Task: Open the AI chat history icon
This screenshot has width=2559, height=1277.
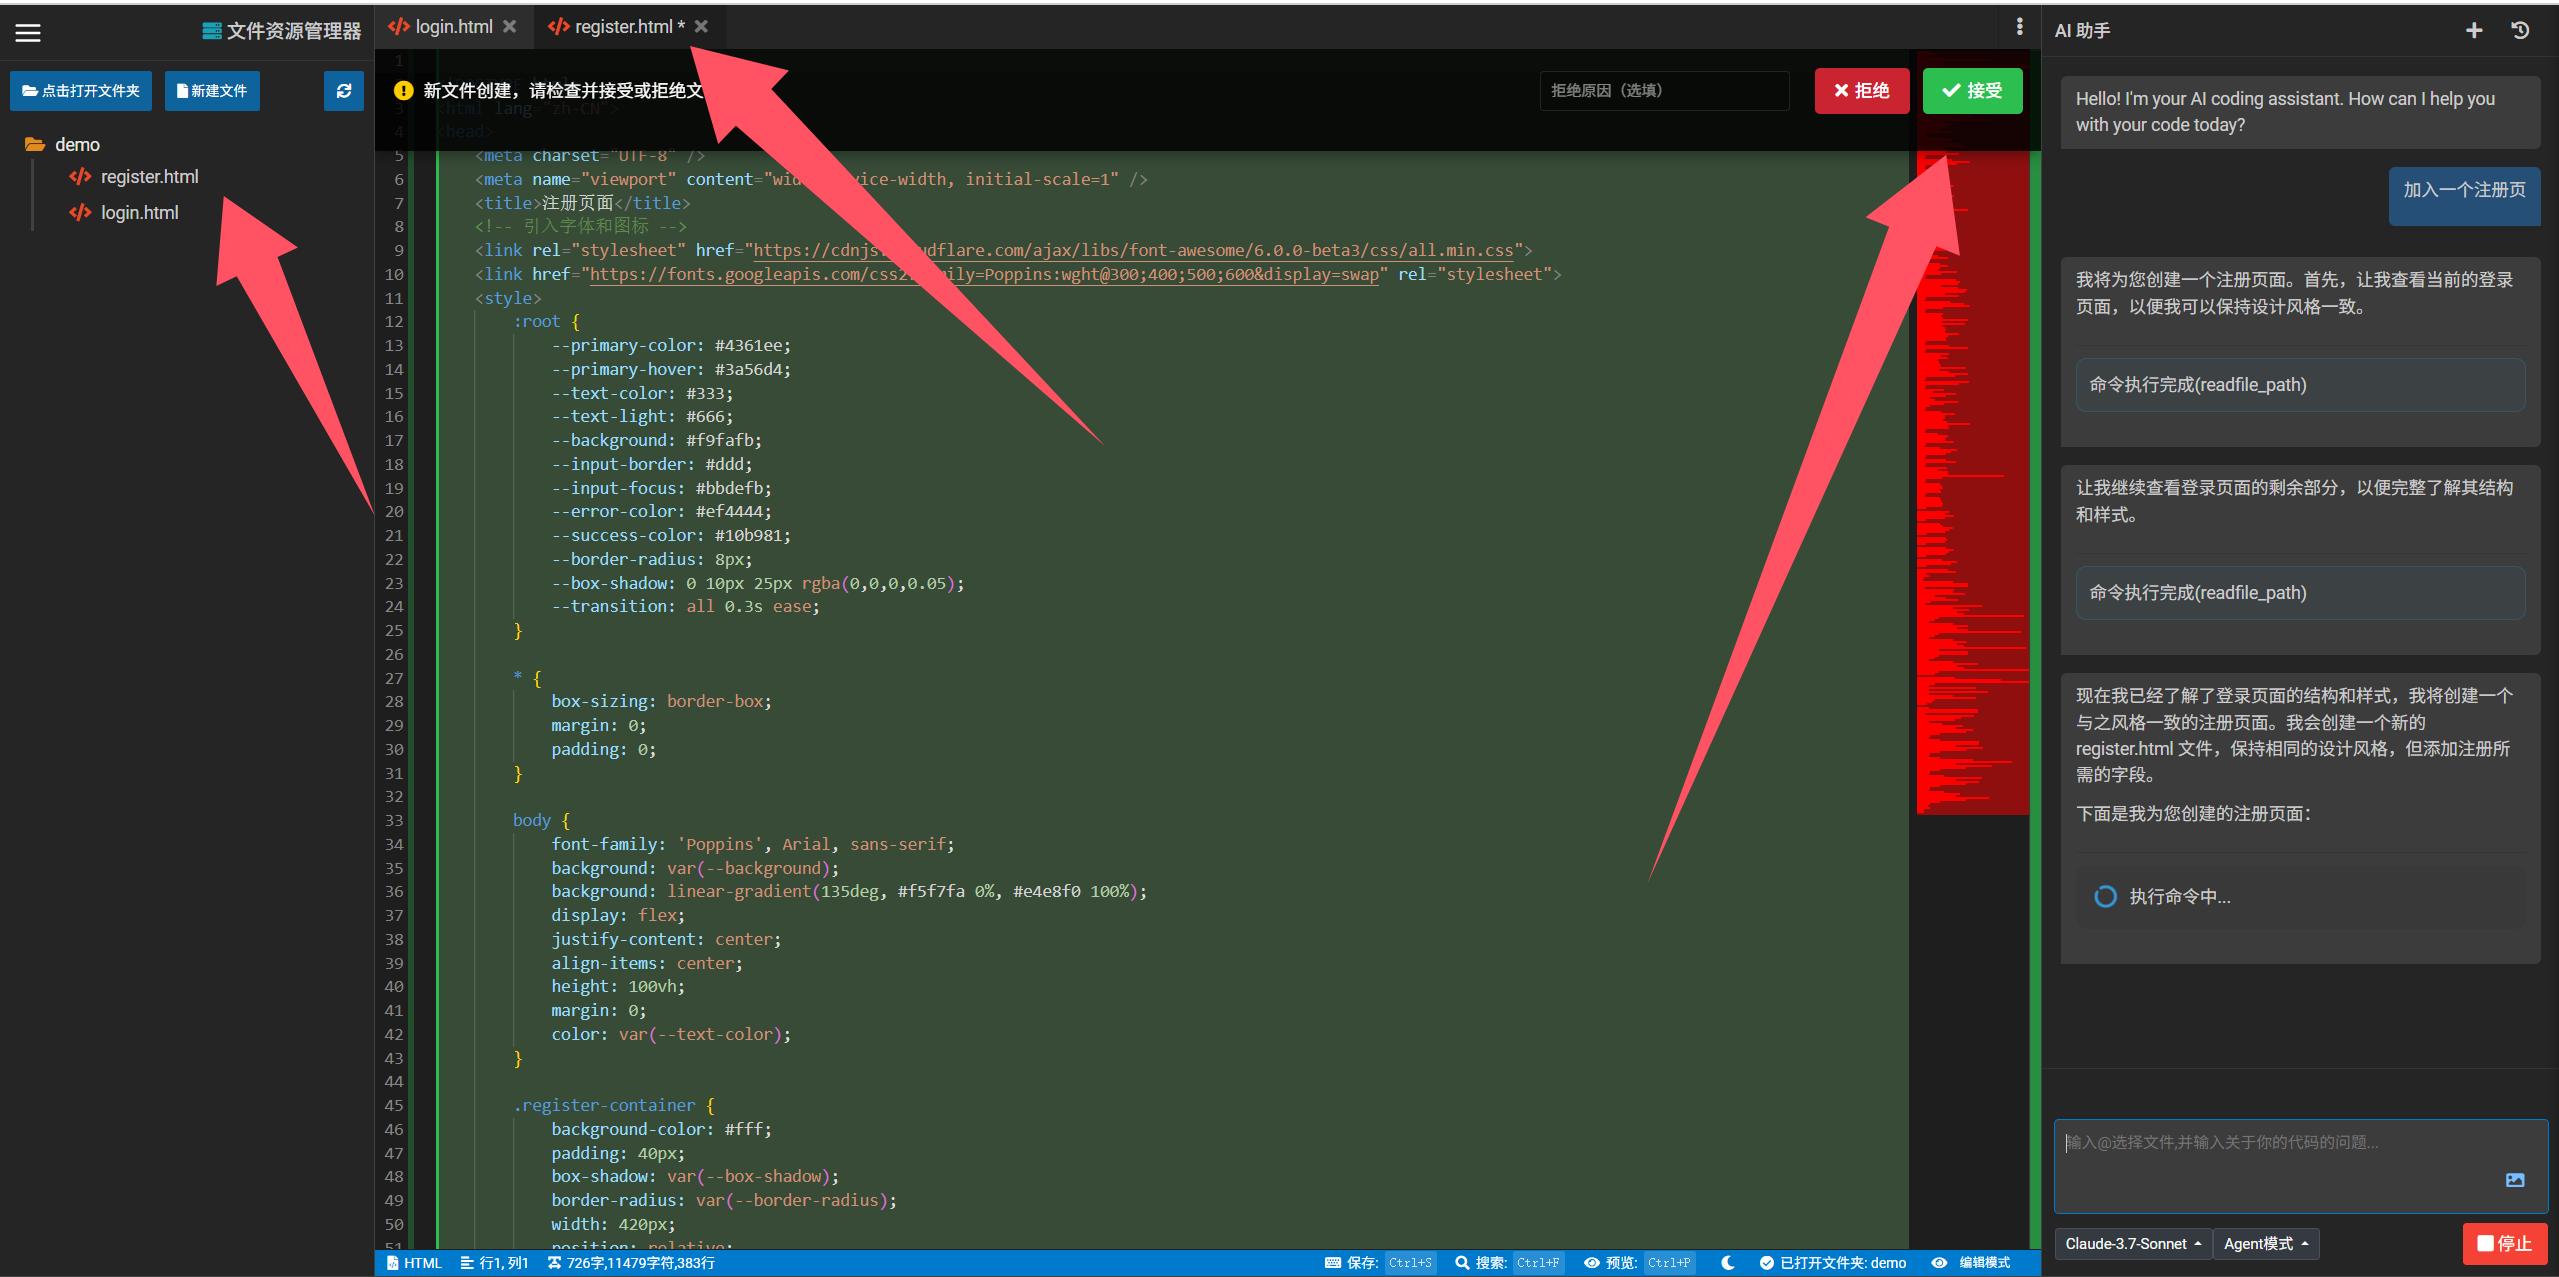Action: pos(2520,31)
